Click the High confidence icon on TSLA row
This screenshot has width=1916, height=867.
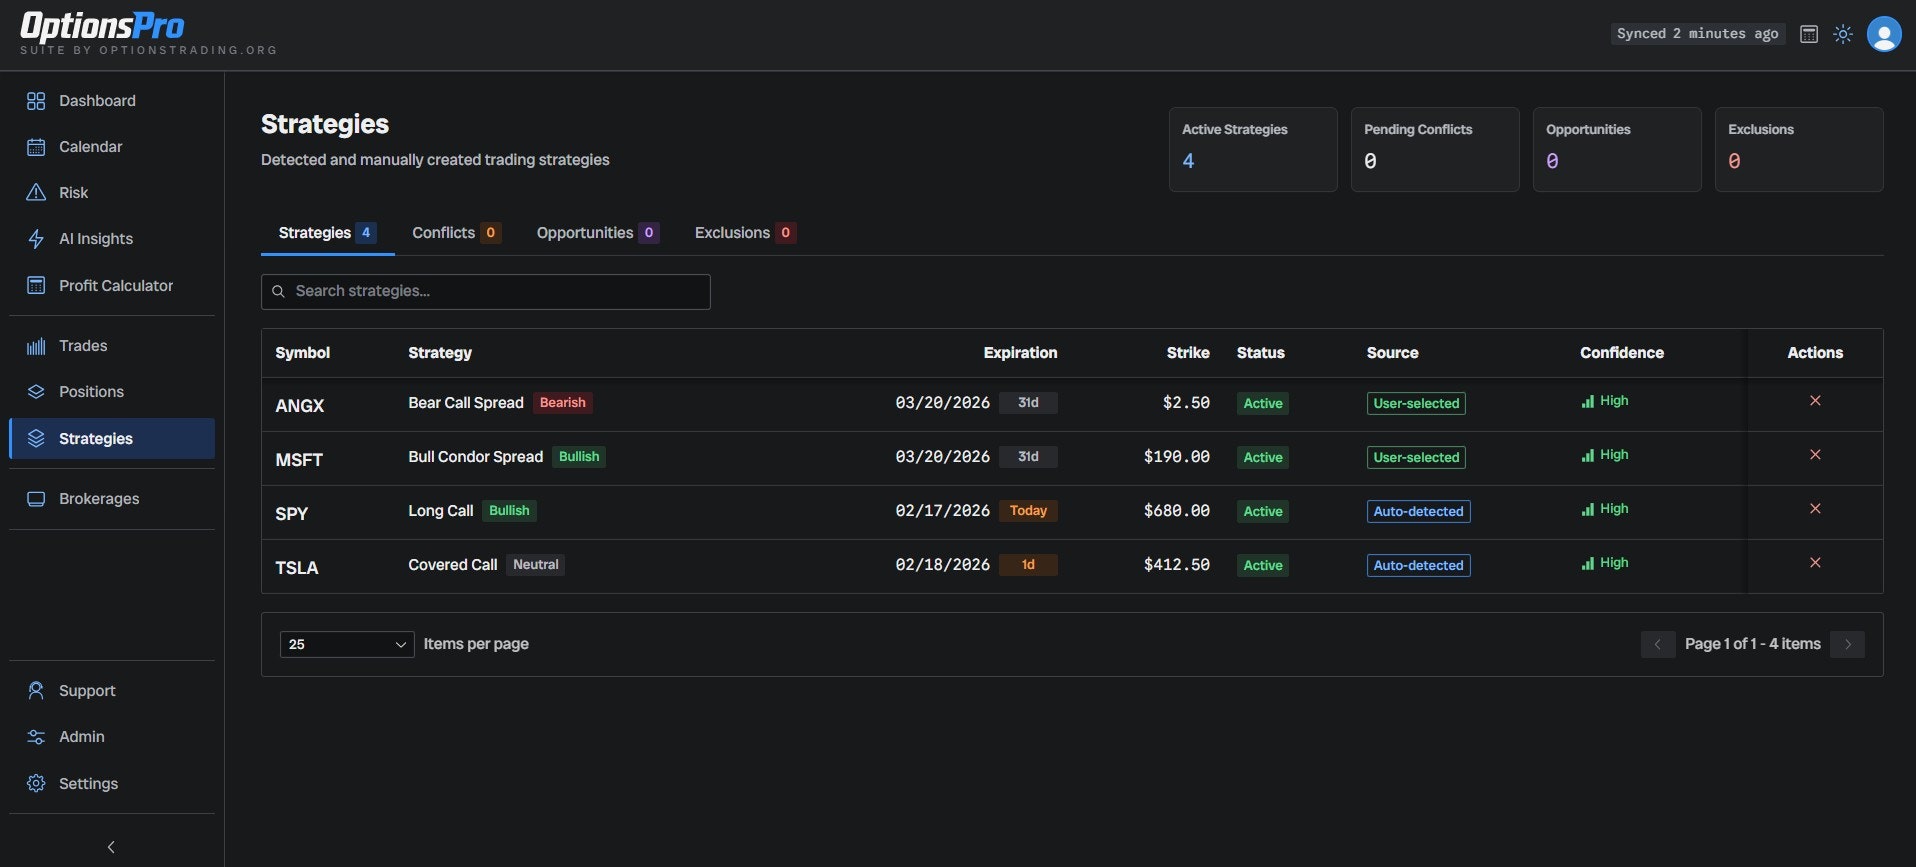(x=1588, y=564)
